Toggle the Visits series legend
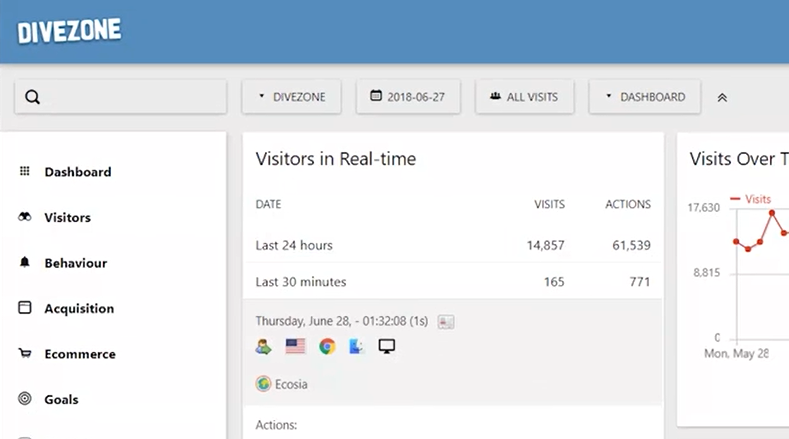 pos(751,199)
